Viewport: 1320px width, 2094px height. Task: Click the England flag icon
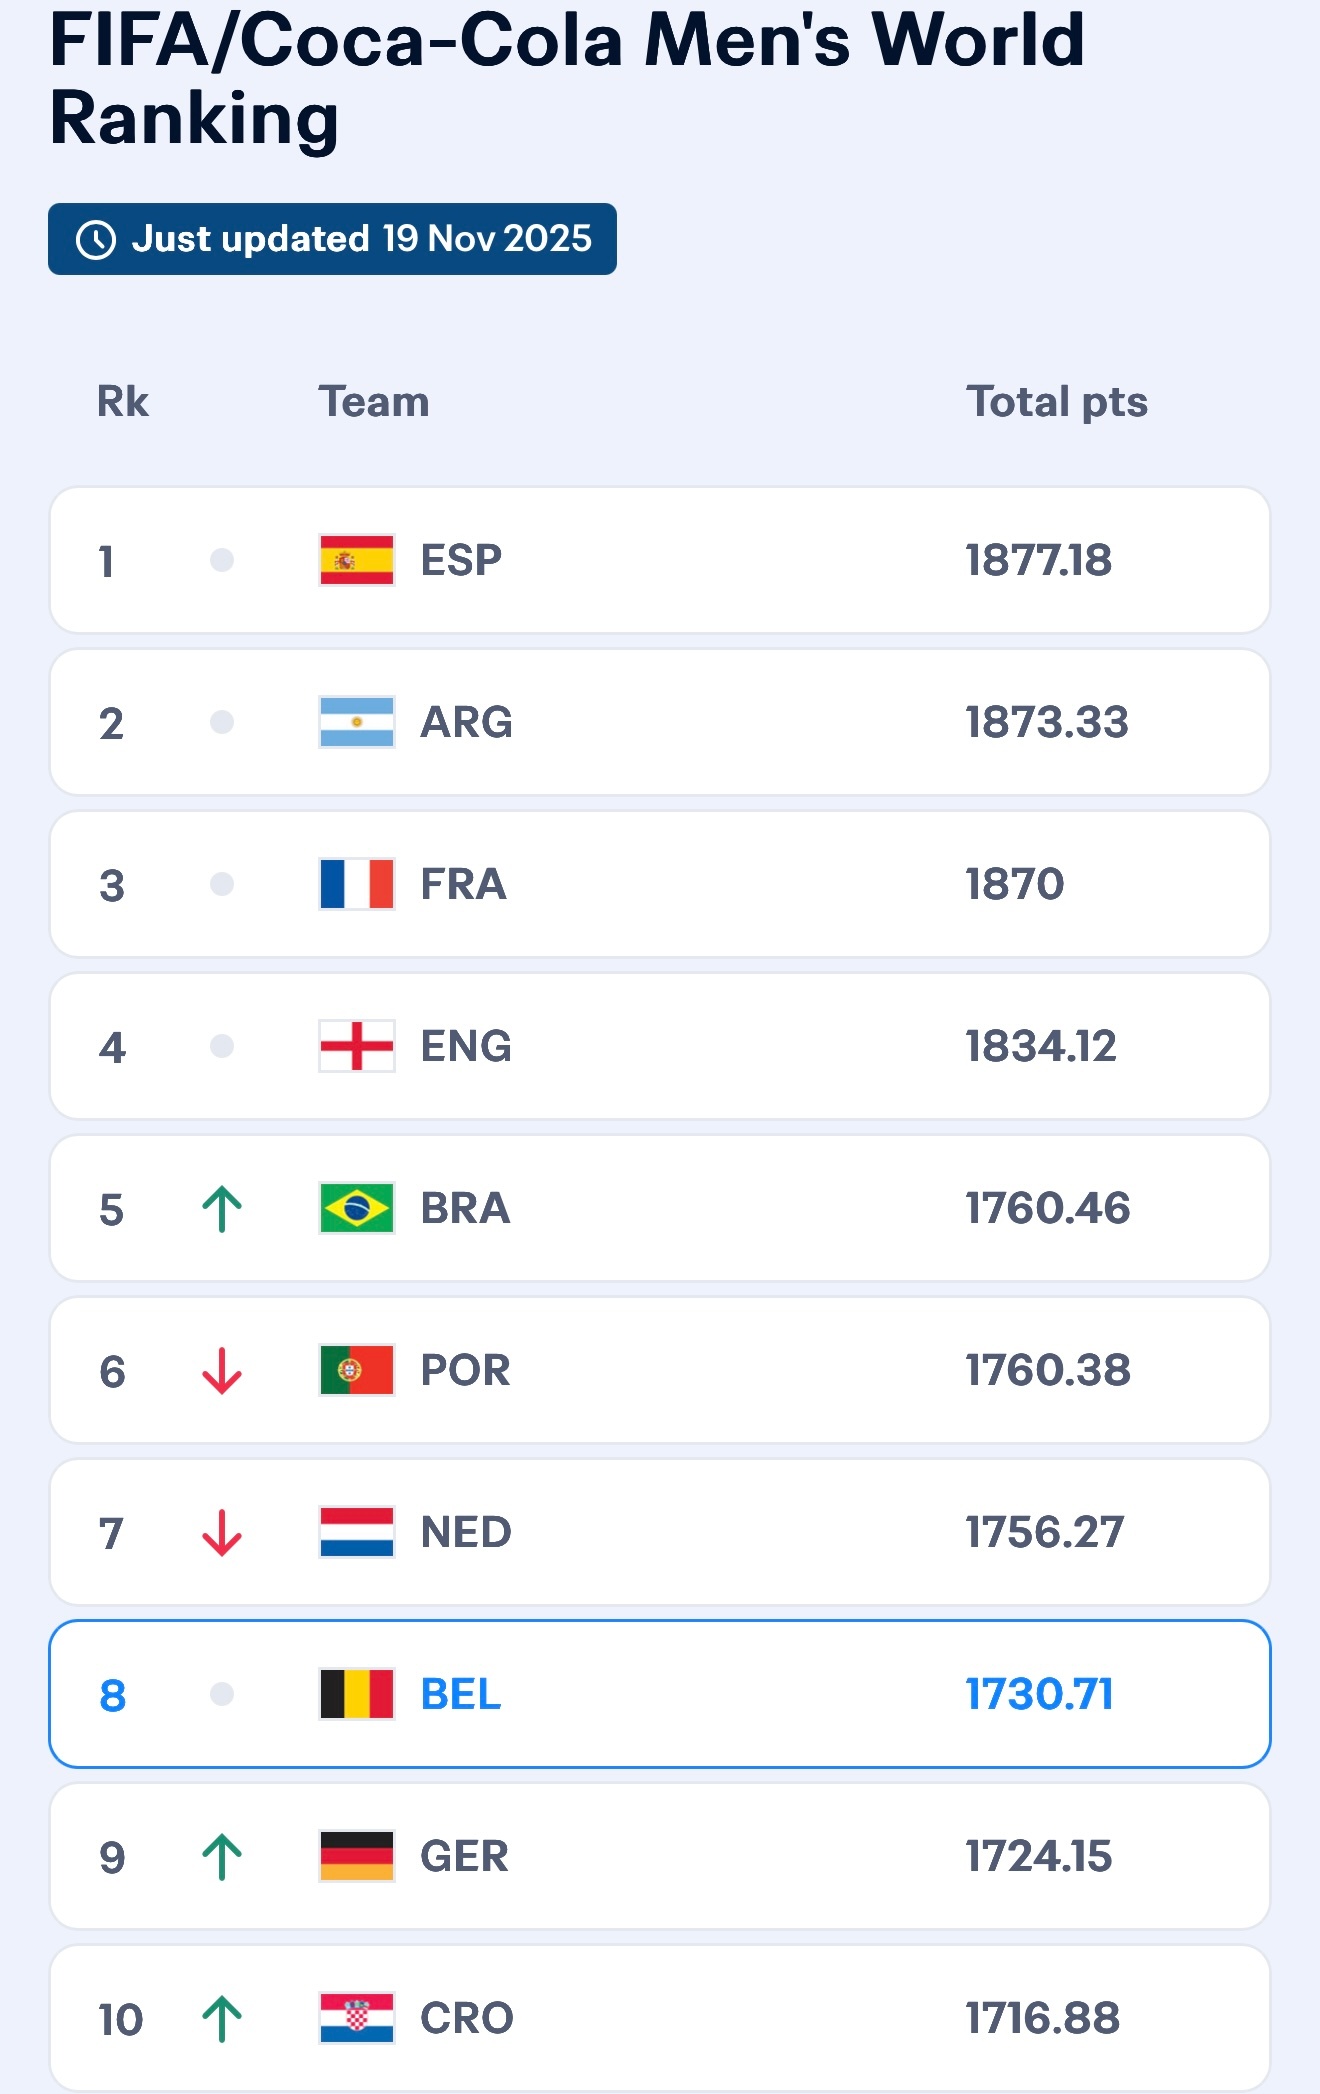356,1046
